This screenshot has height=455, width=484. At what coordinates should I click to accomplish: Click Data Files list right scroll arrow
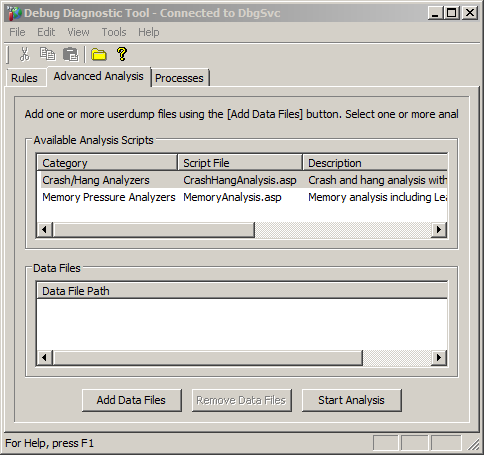click(x=439, y=358)
